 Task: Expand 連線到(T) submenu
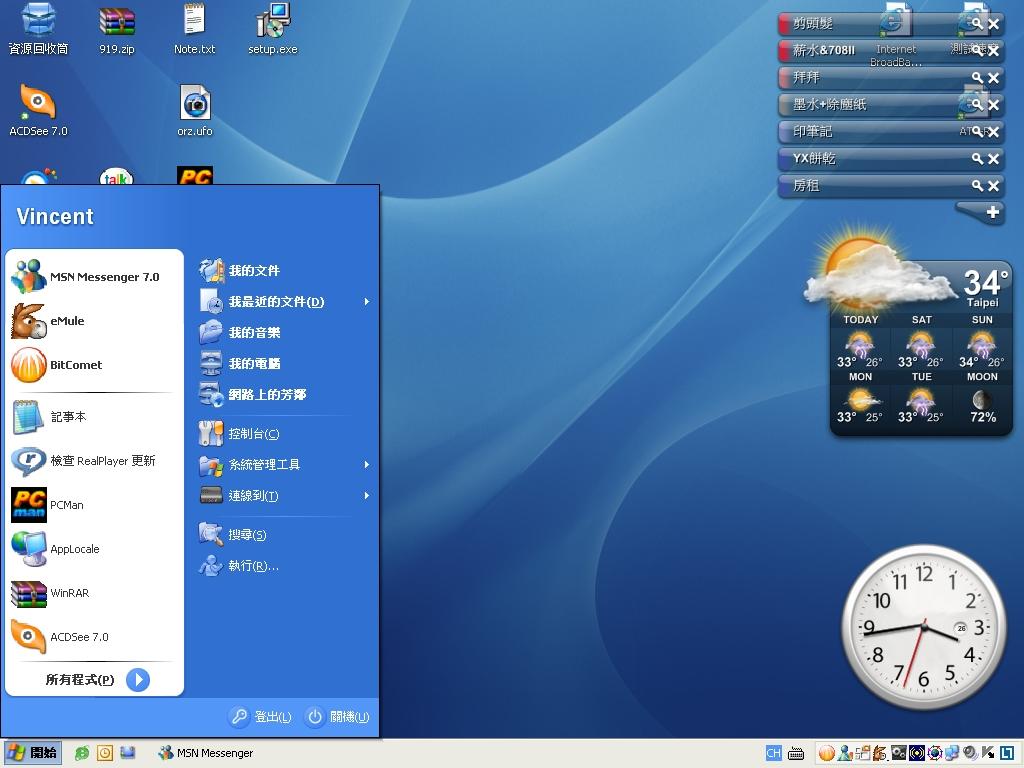coord(285,496)
